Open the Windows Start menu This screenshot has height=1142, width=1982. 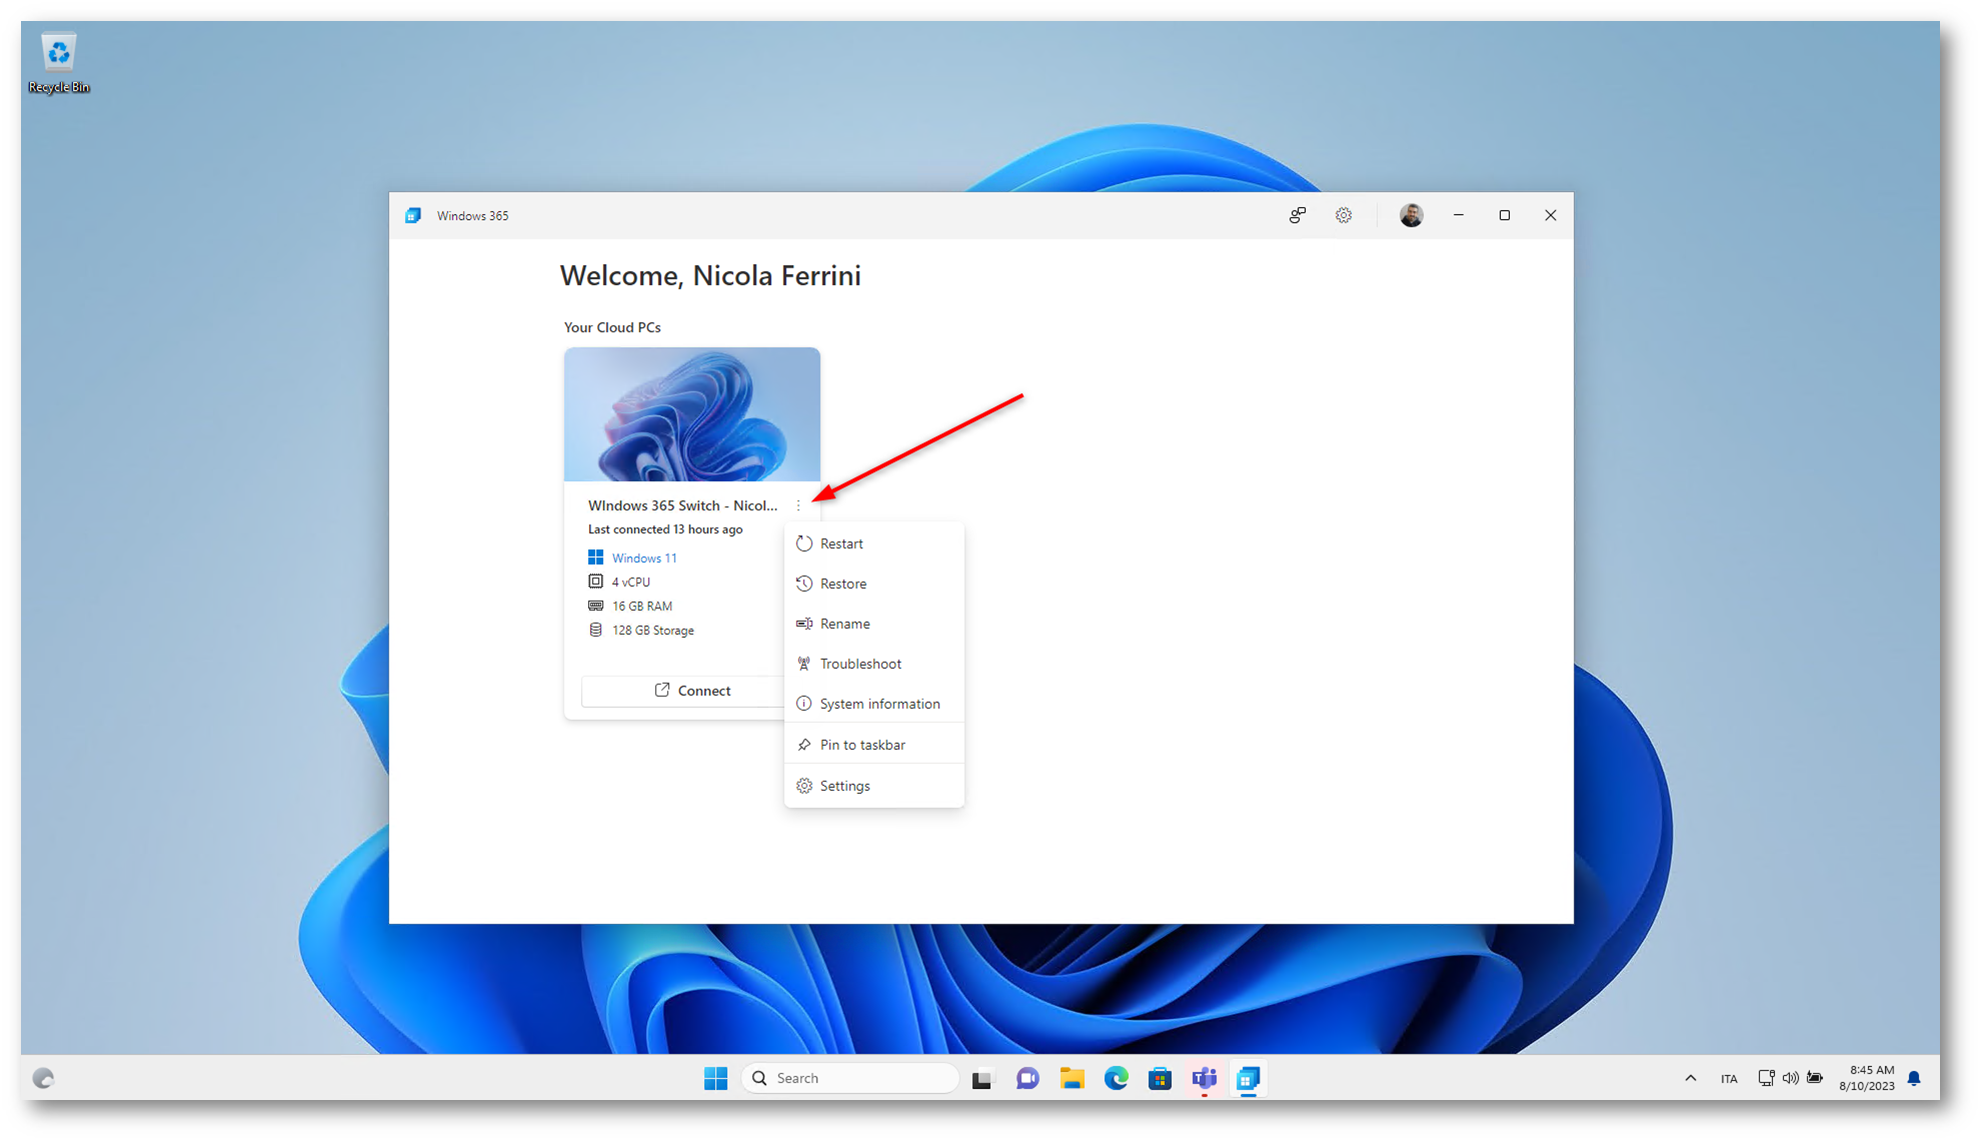pyautogui.click(x=715, y=1078)
